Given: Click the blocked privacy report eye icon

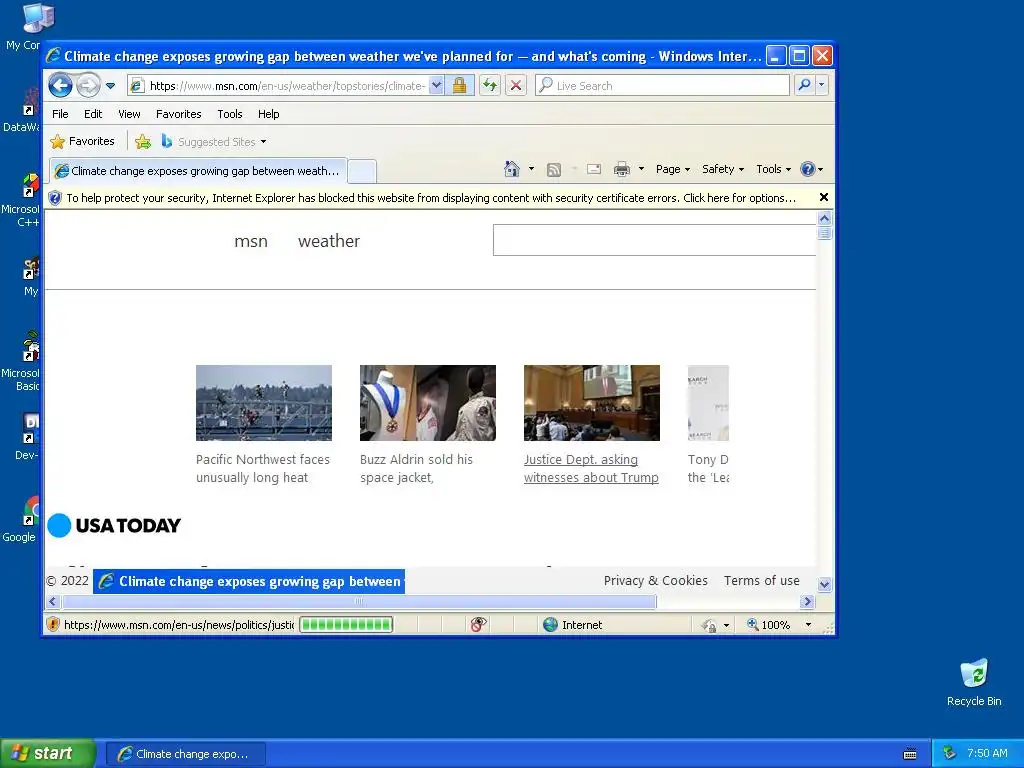Looking at the screenshot, I should [478, 625].
